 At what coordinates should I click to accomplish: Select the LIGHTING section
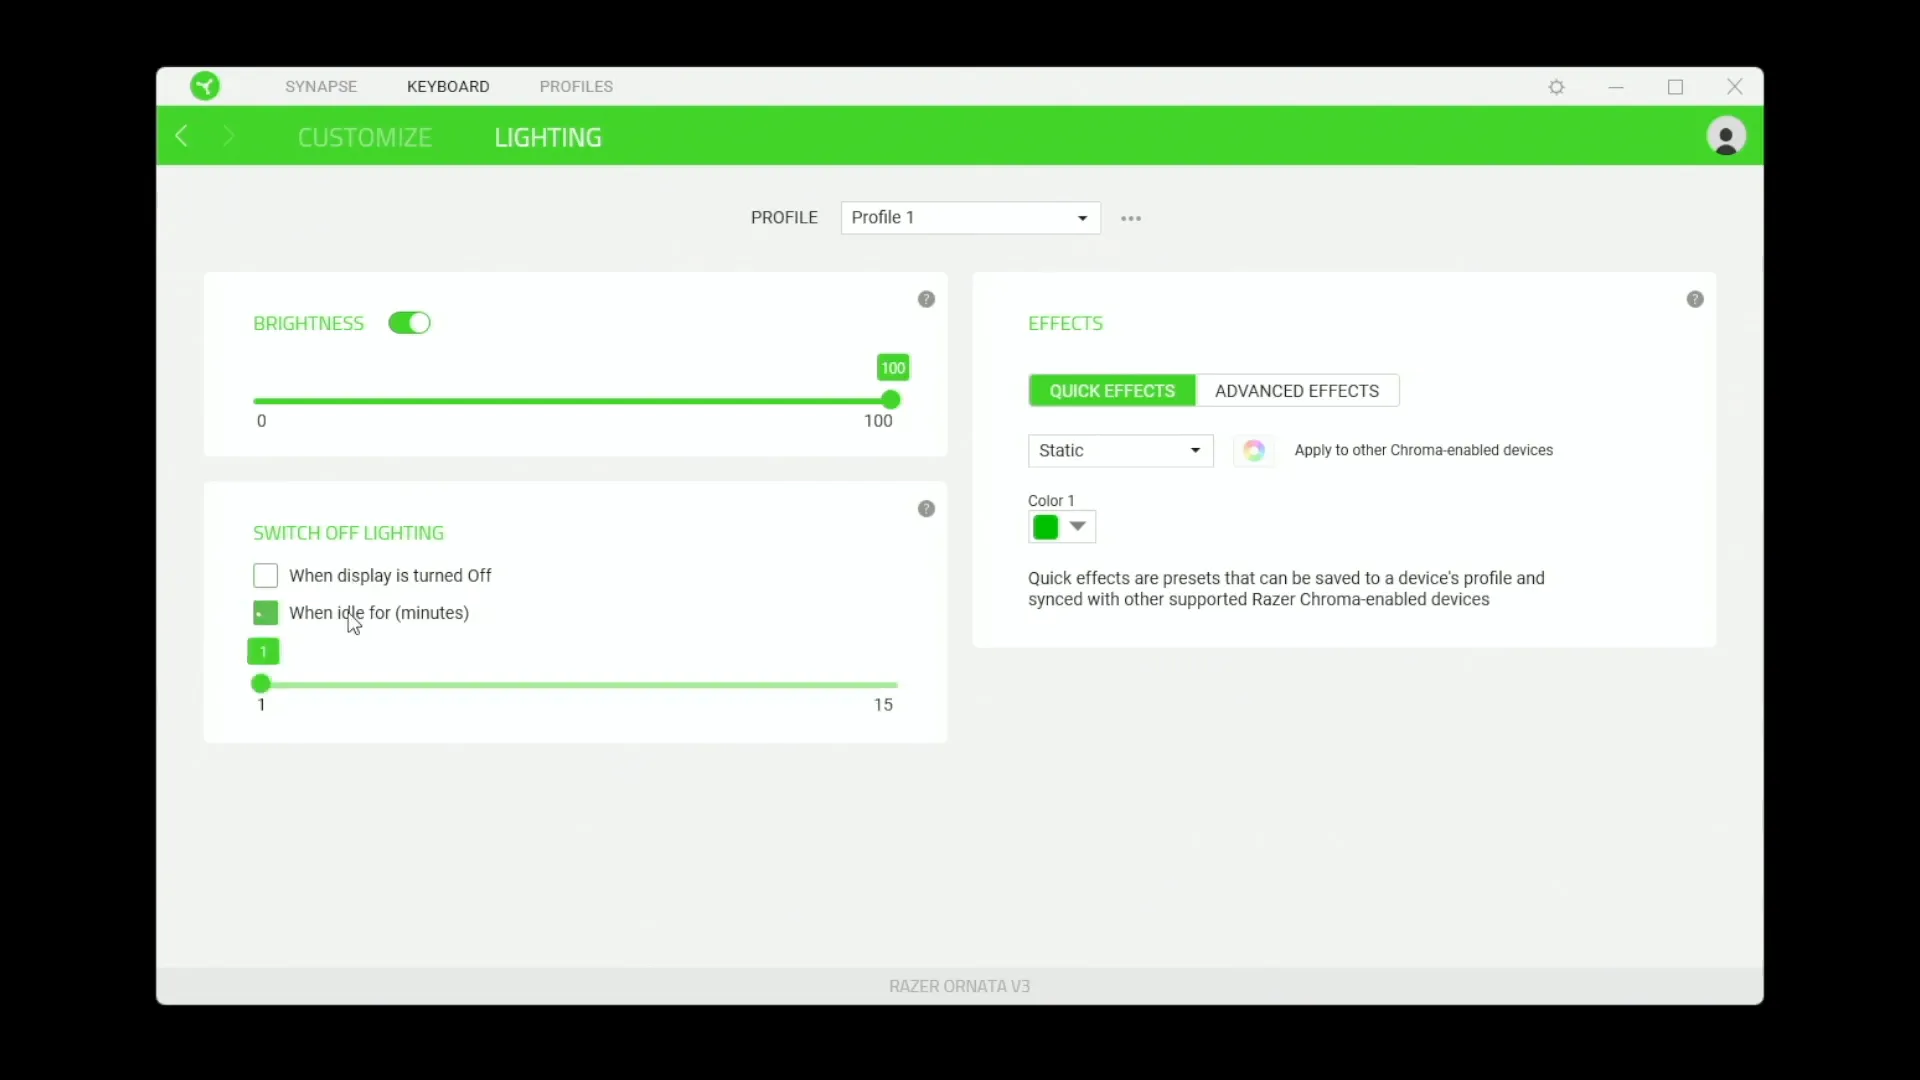click(x=548, y=137)
